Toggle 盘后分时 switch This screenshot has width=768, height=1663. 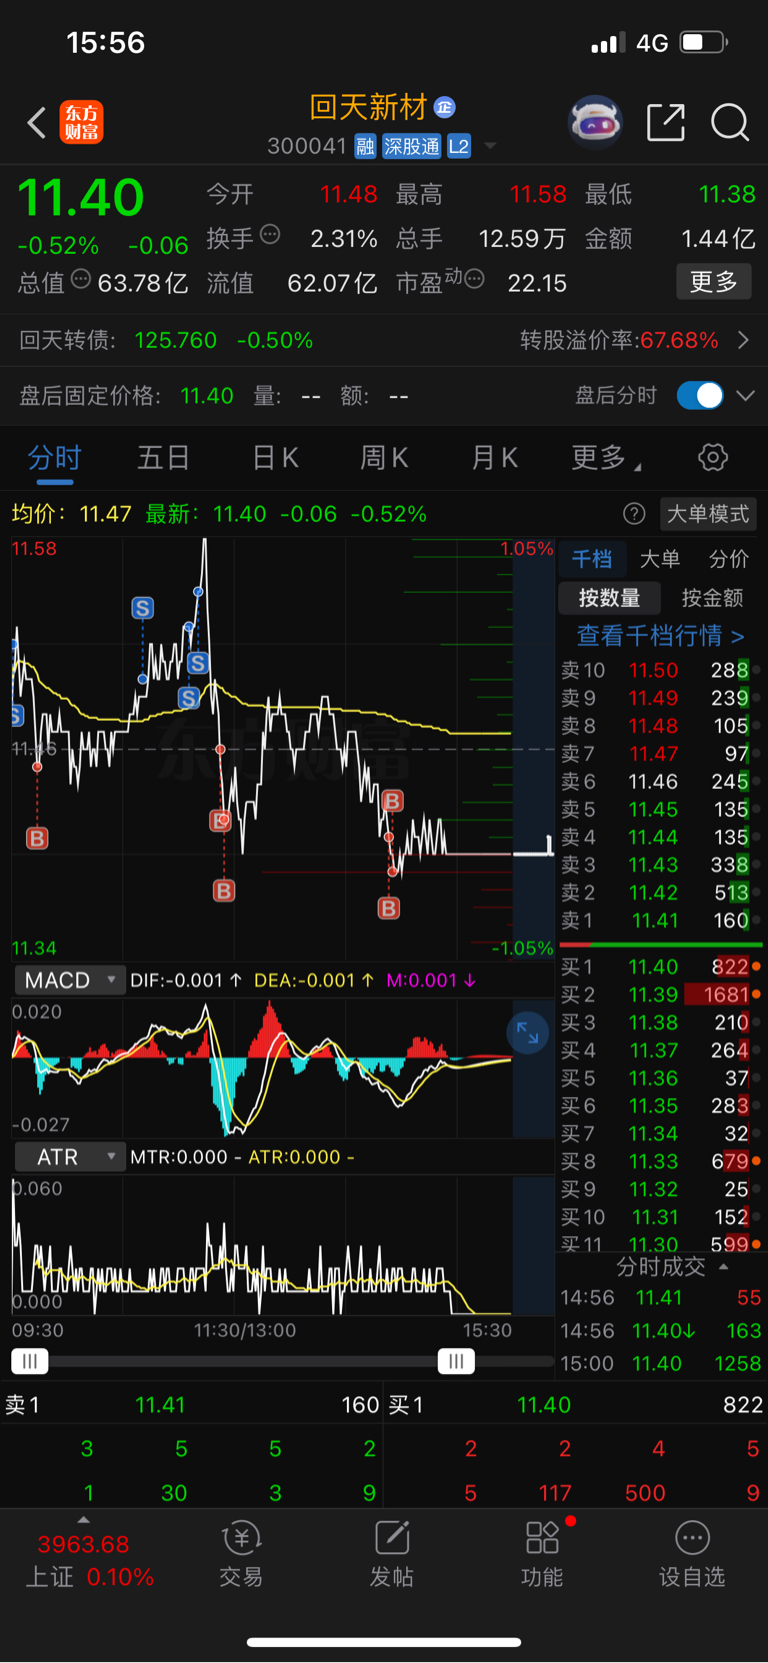[x=700, y=395]
